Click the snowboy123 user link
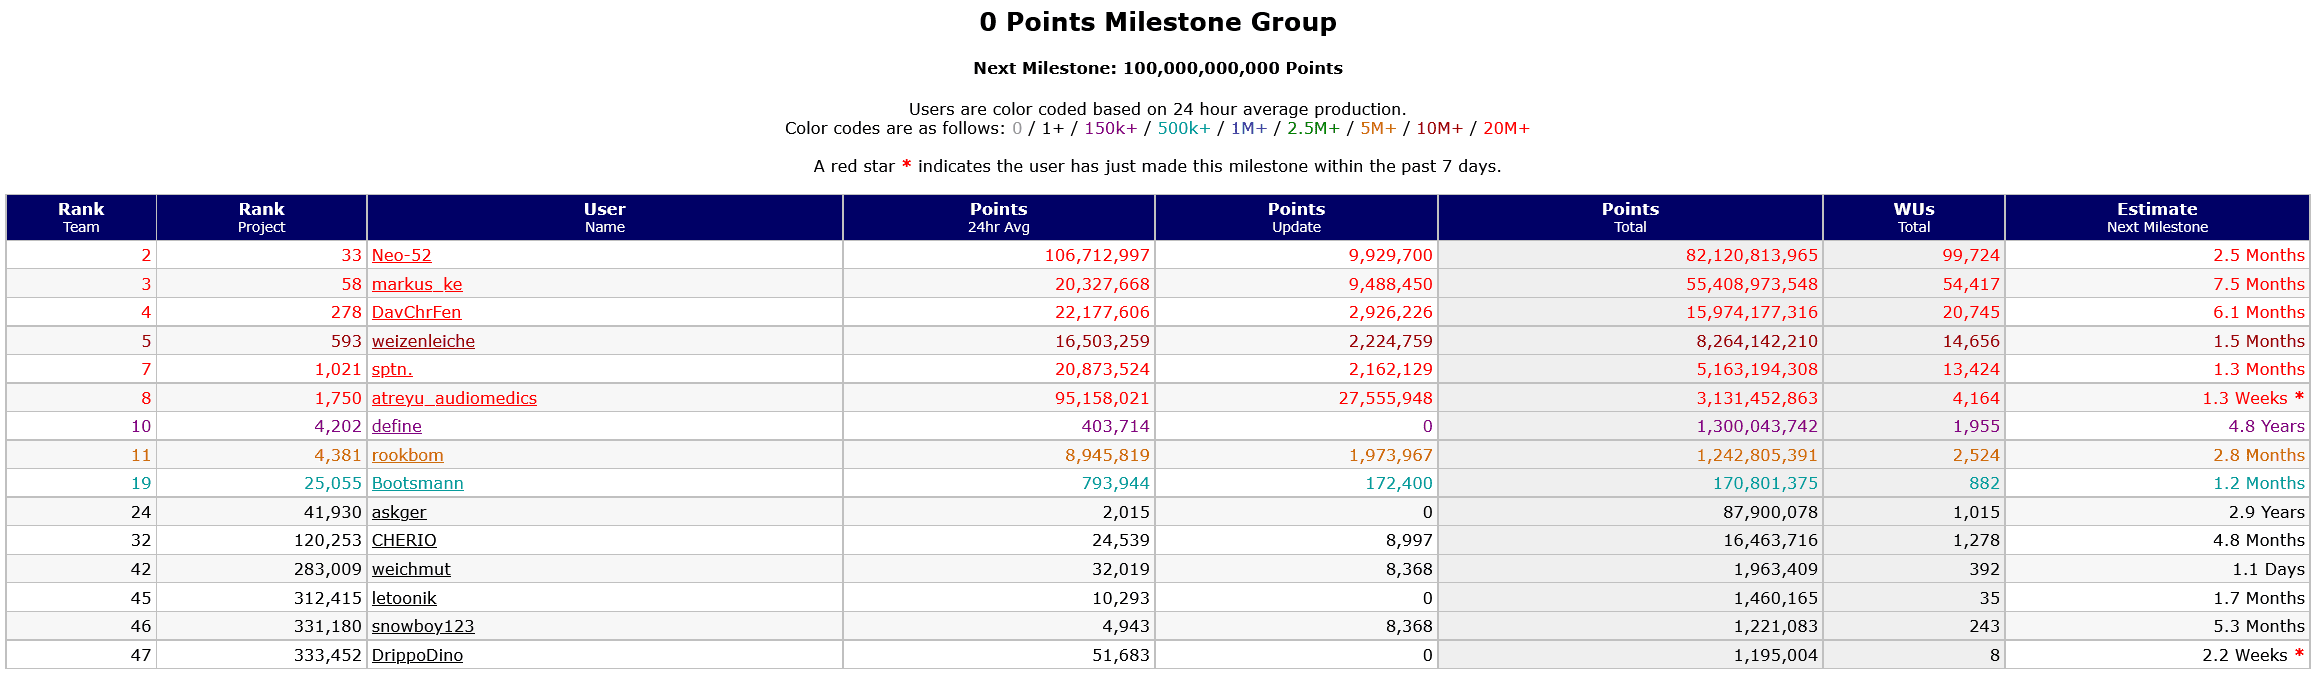2316x675 pixels. pos(423,626)
